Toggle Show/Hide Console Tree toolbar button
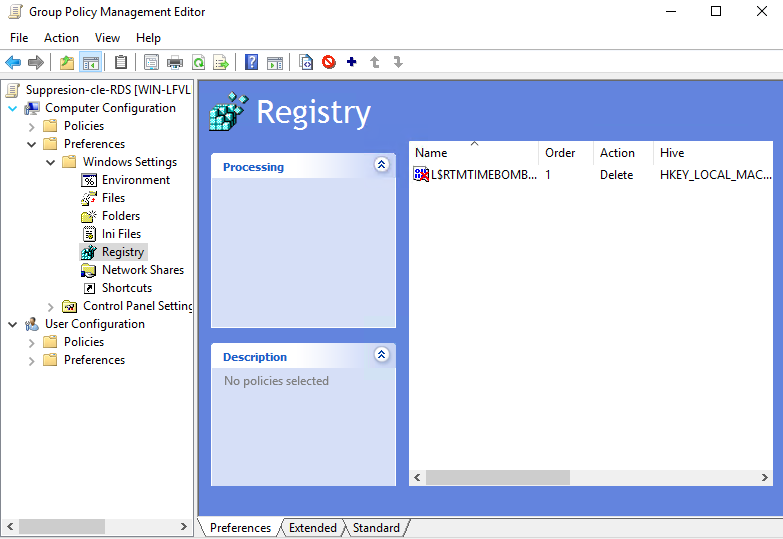The width and height of the screenshot is (783, 539). click(91, 62)
